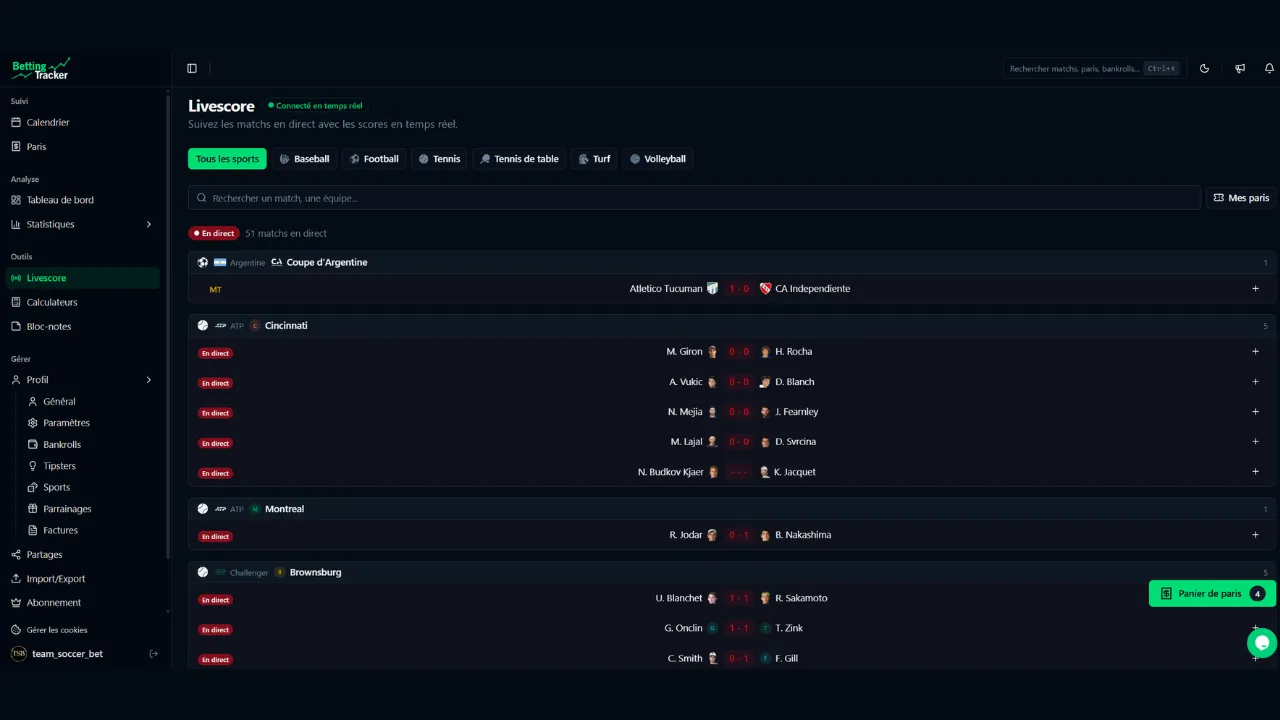
Task: Open notifications via the bell icon
Action: pyautogui.click(x=1270, y=68)
